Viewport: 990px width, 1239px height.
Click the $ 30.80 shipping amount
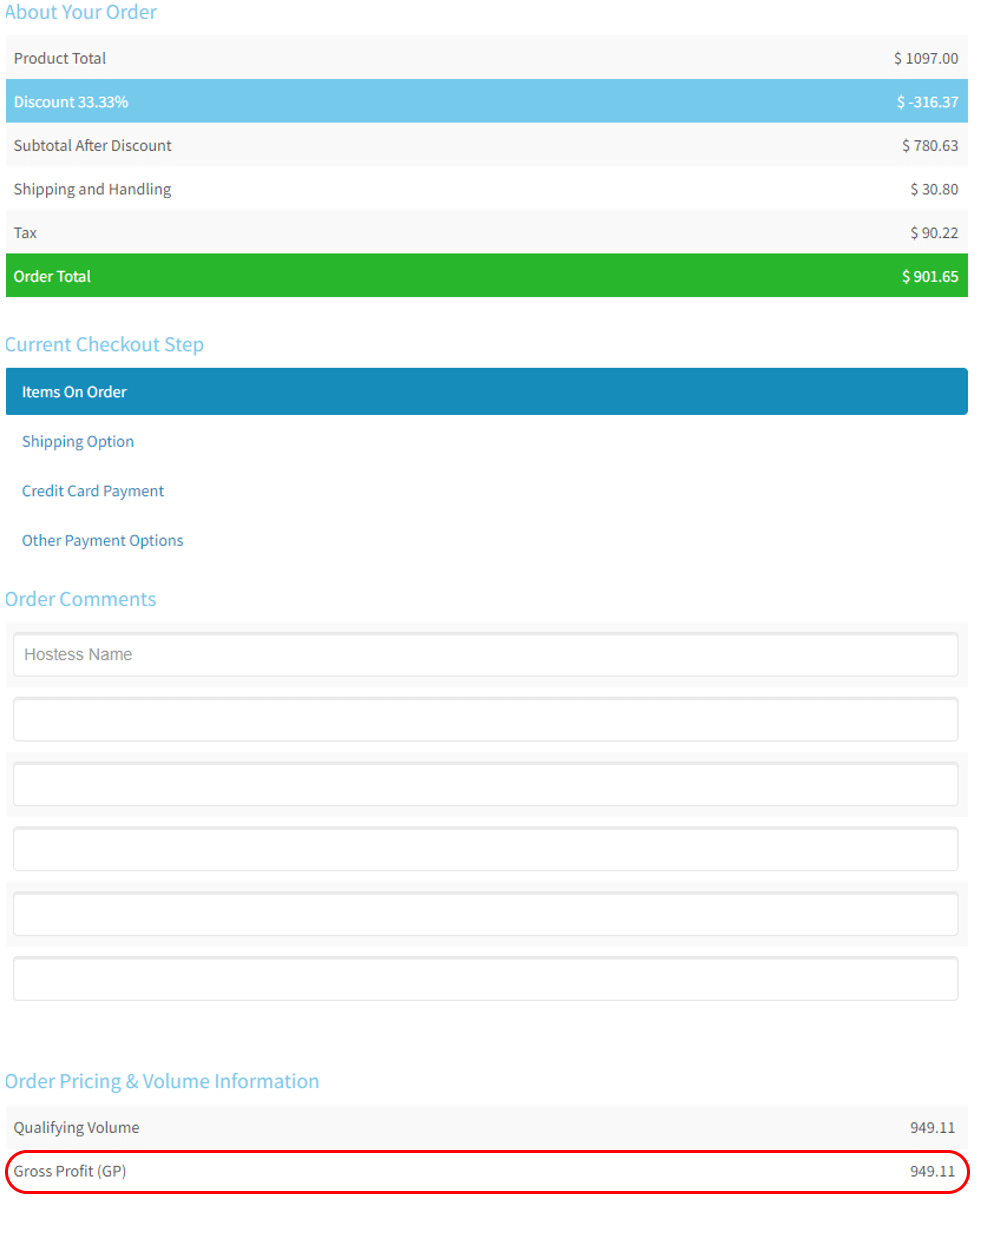(934, 189)
